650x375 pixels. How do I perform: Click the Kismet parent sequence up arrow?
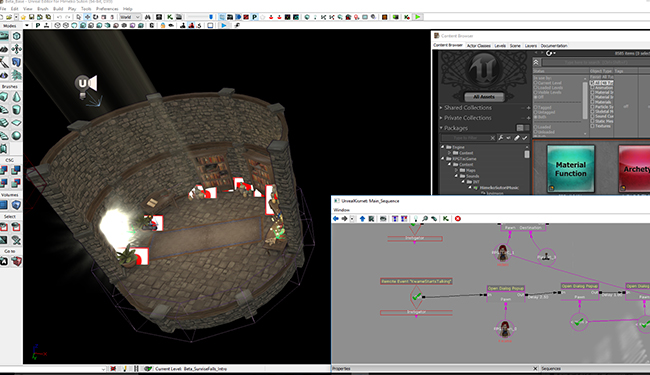(x=362, y=219)
